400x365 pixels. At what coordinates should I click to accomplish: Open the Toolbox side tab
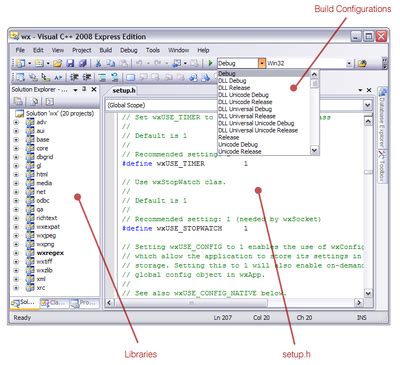[x=382, y=166]
